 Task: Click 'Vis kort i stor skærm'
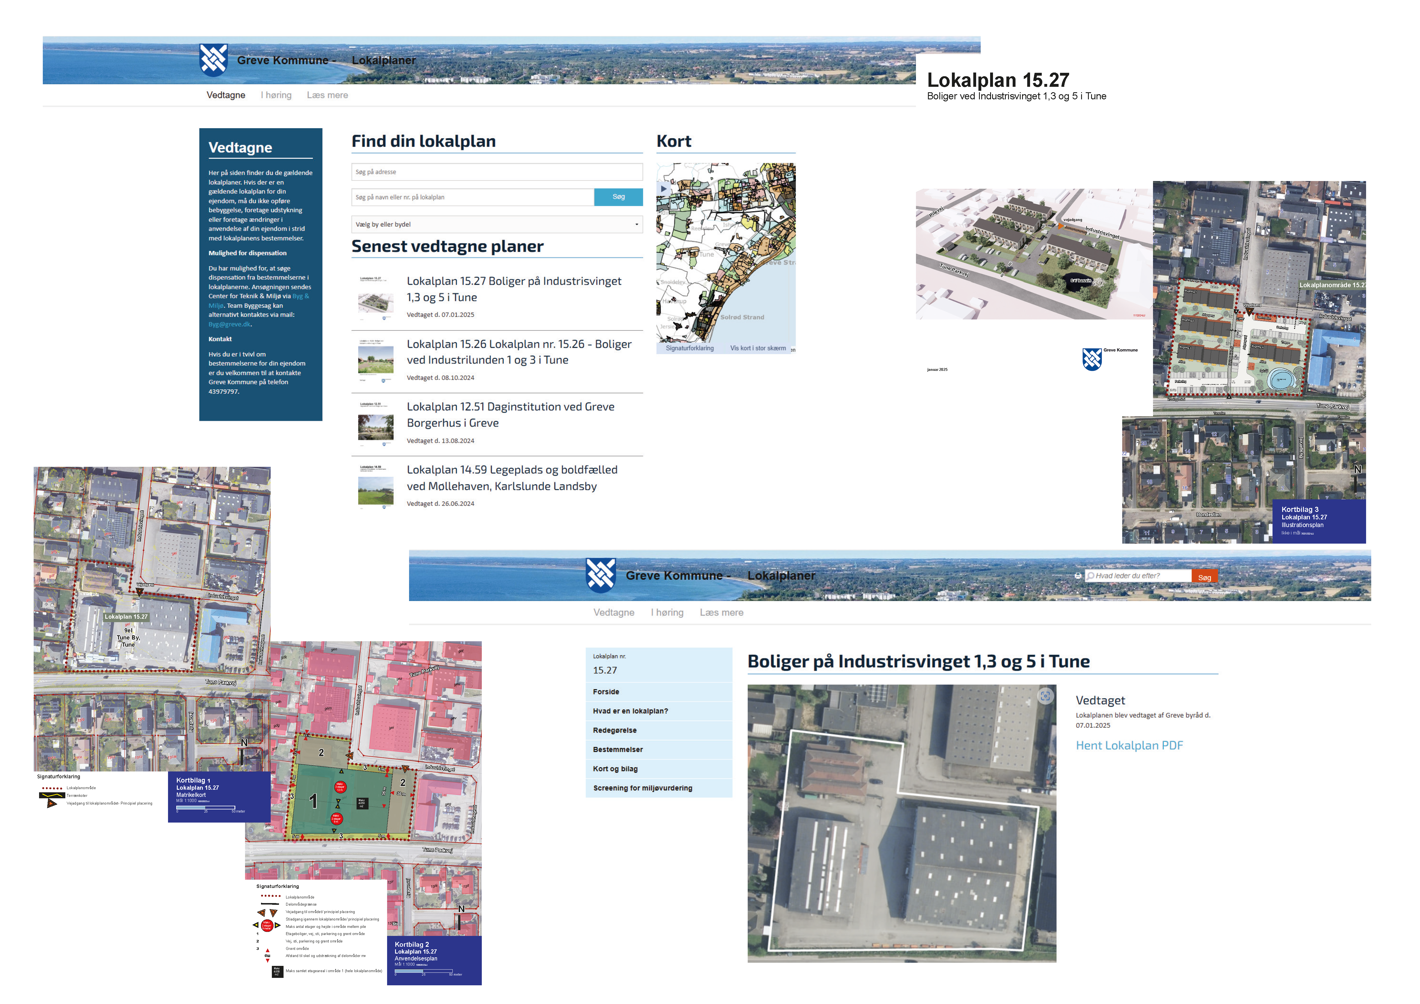757,348
